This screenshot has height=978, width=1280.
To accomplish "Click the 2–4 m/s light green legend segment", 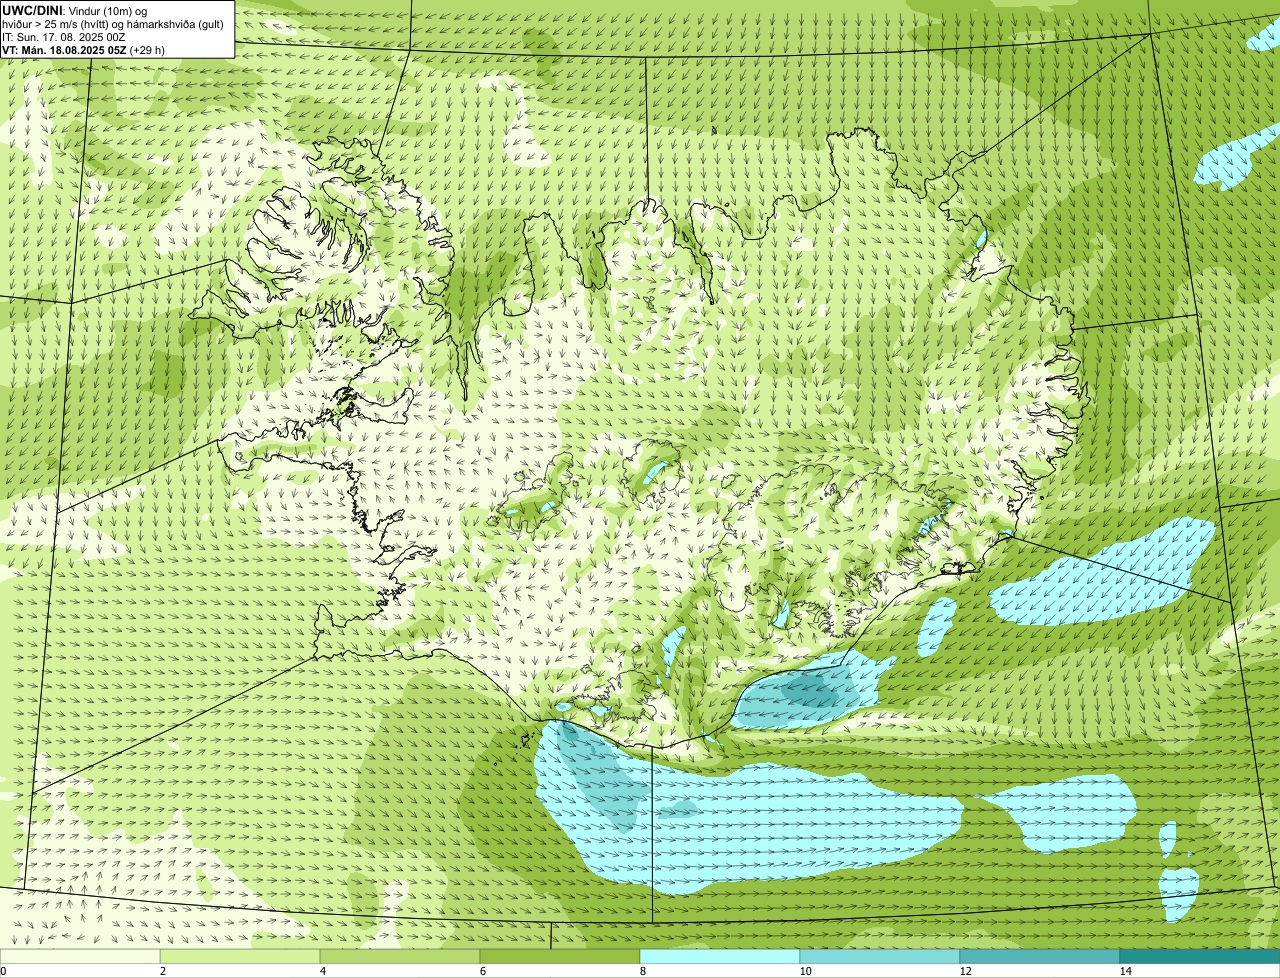I will tap(240, 956).
